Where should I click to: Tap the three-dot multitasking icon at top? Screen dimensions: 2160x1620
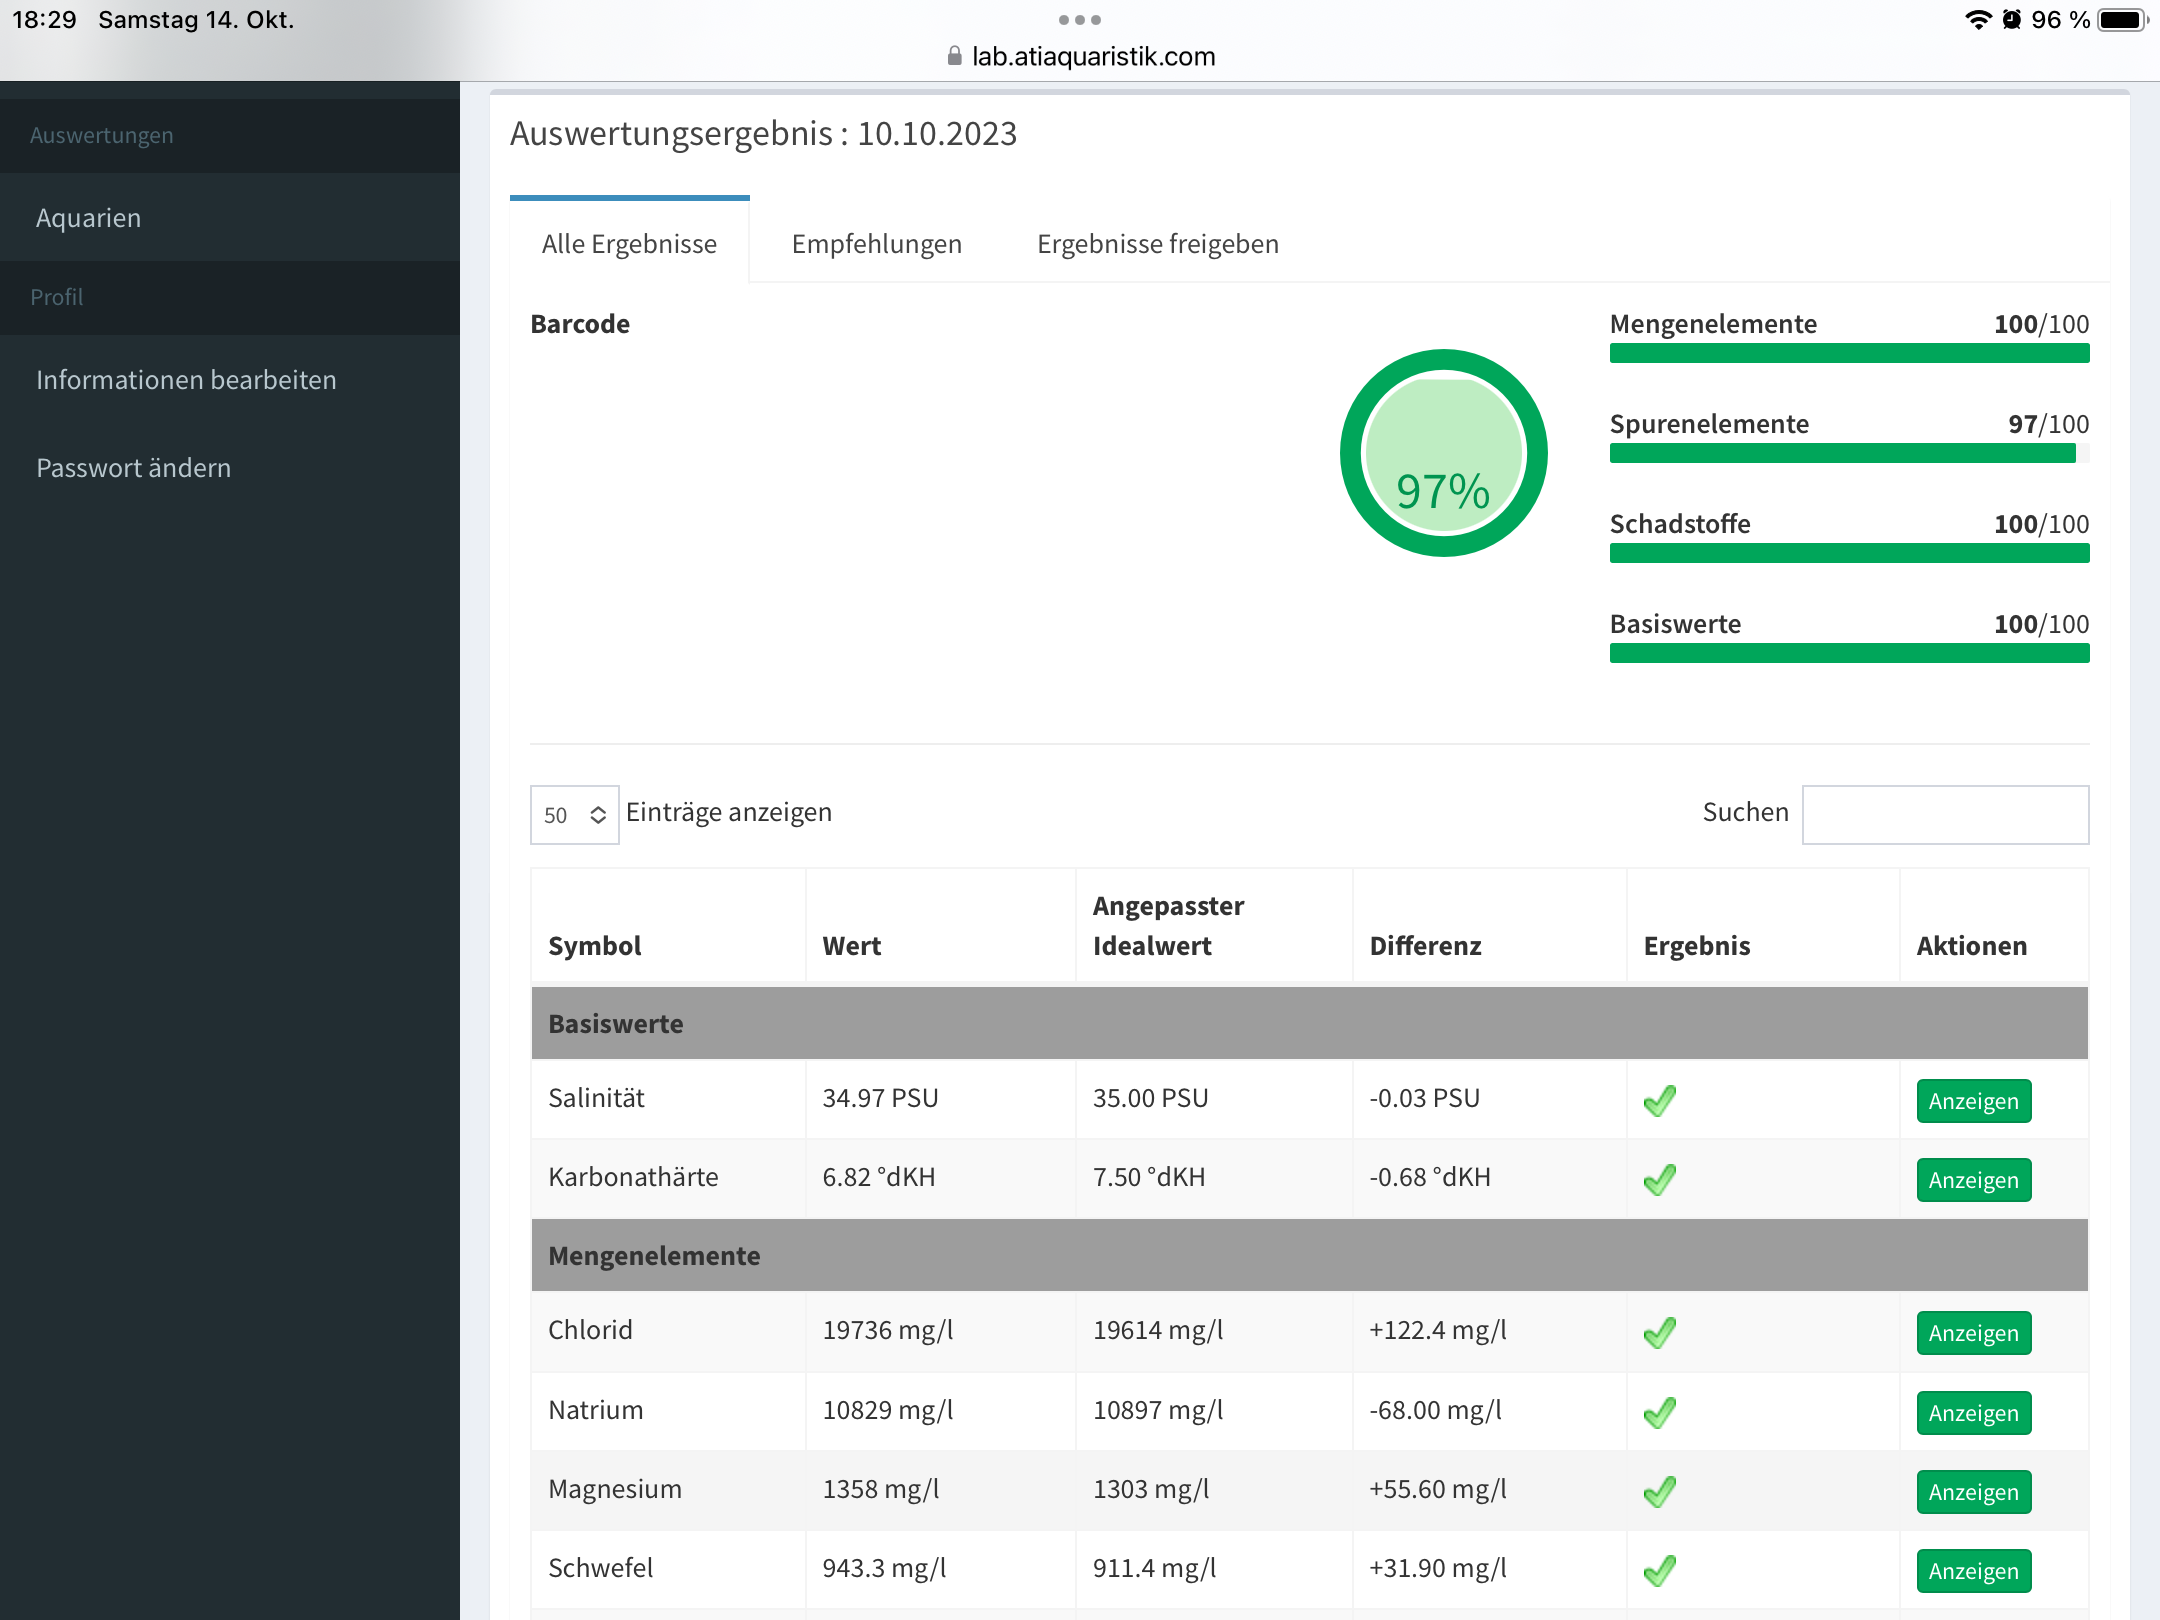[1079, 20]
